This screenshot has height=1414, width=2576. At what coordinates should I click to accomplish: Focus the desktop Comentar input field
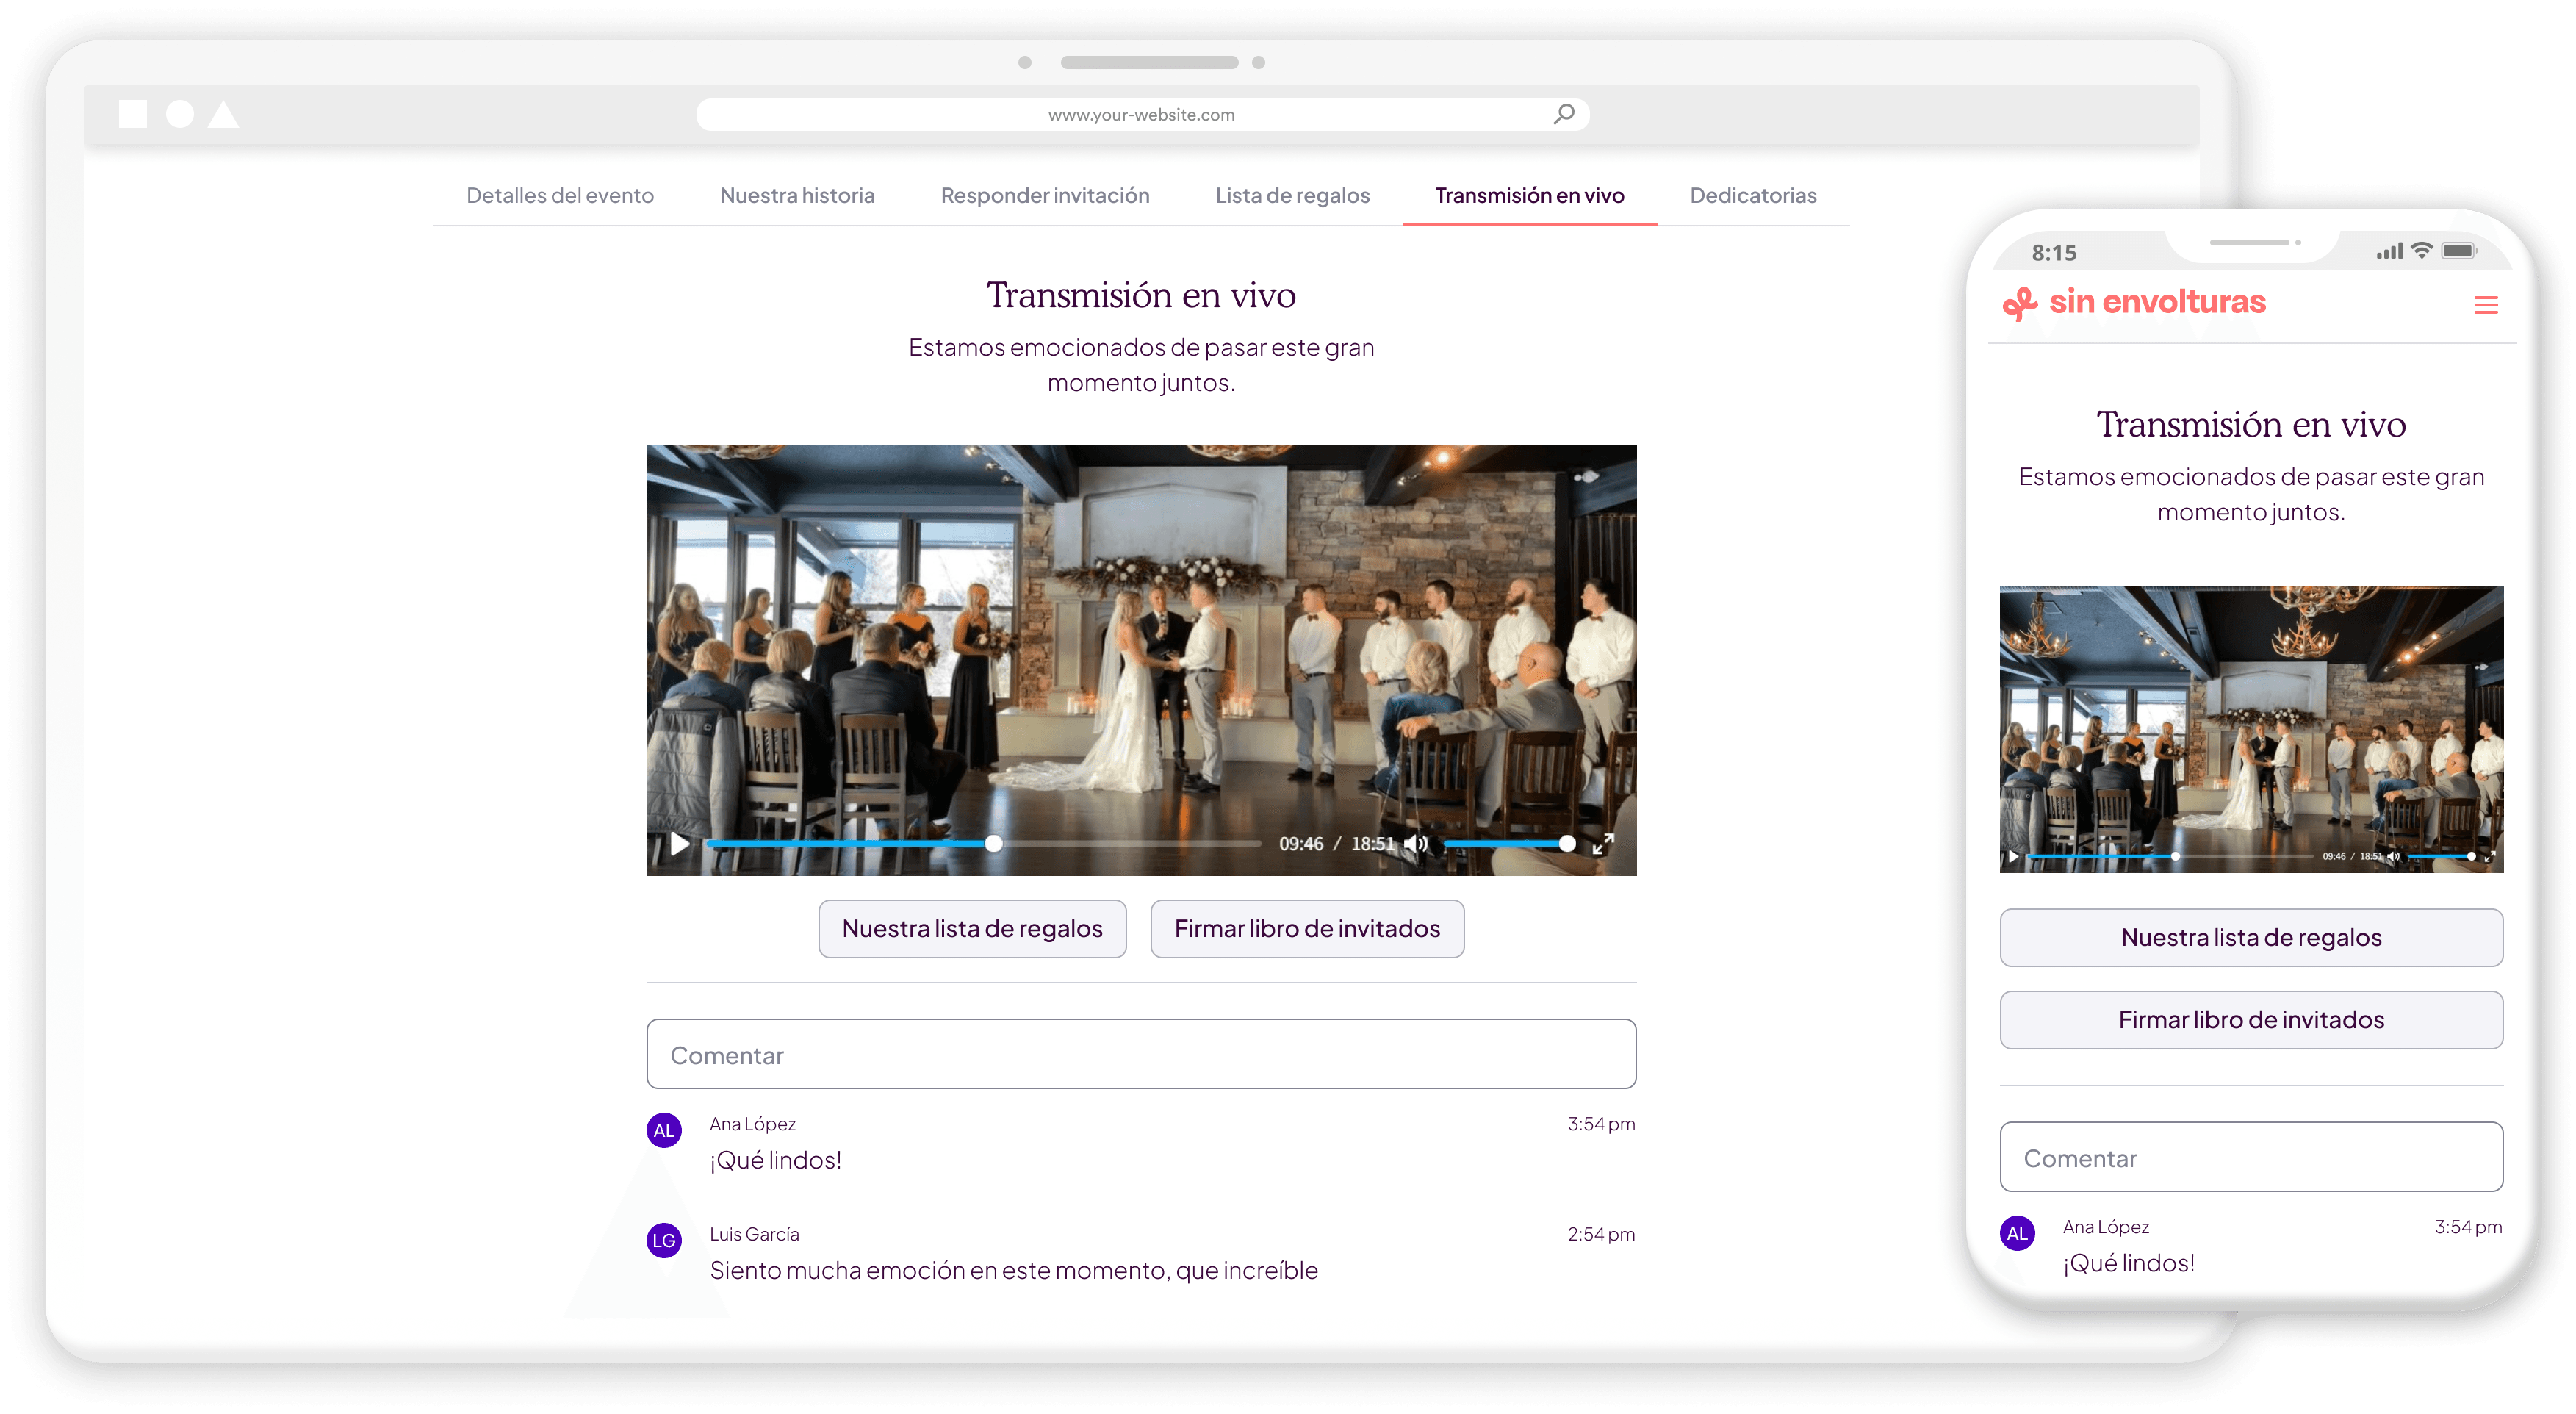click(1141, 1054)
